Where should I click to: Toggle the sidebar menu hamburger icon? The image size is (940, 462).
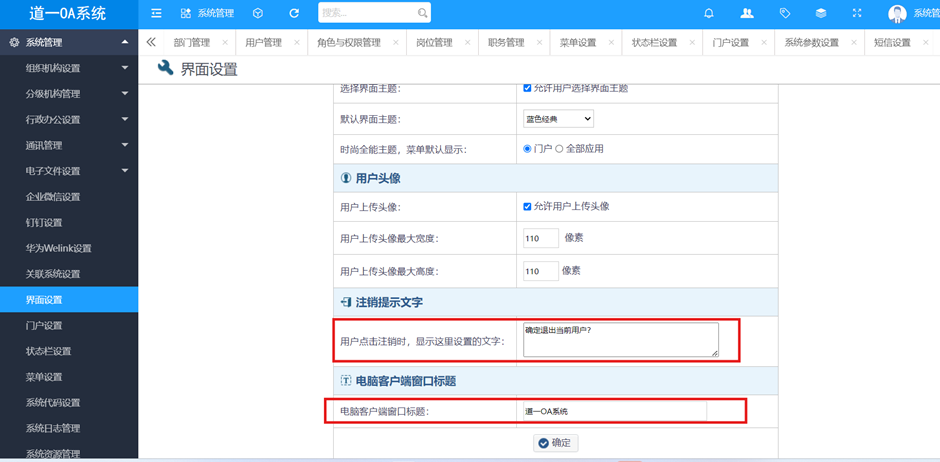pos(156,13)
